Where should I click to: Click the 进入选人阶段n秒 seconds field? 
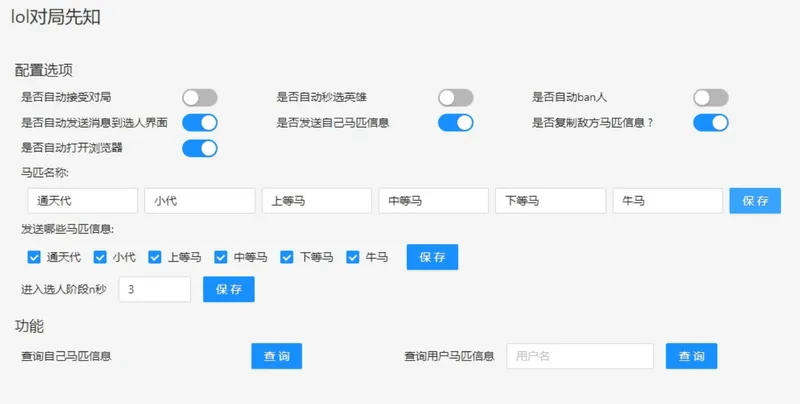[x=155, y=289]
